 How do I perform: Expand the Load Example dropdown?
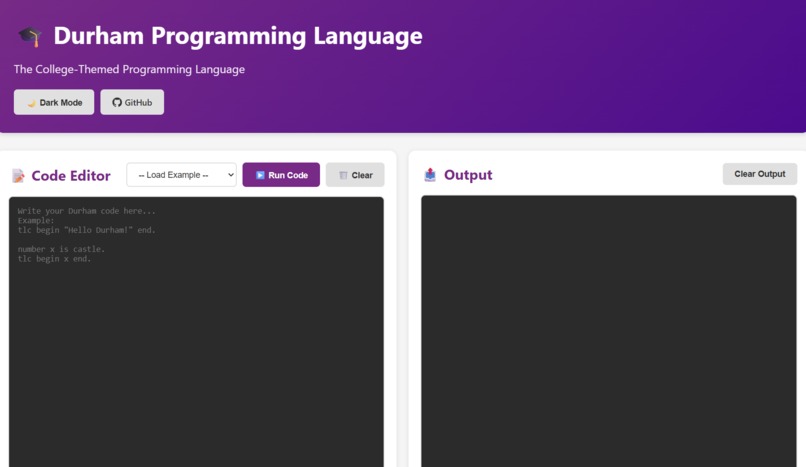[x=181, y=175]
